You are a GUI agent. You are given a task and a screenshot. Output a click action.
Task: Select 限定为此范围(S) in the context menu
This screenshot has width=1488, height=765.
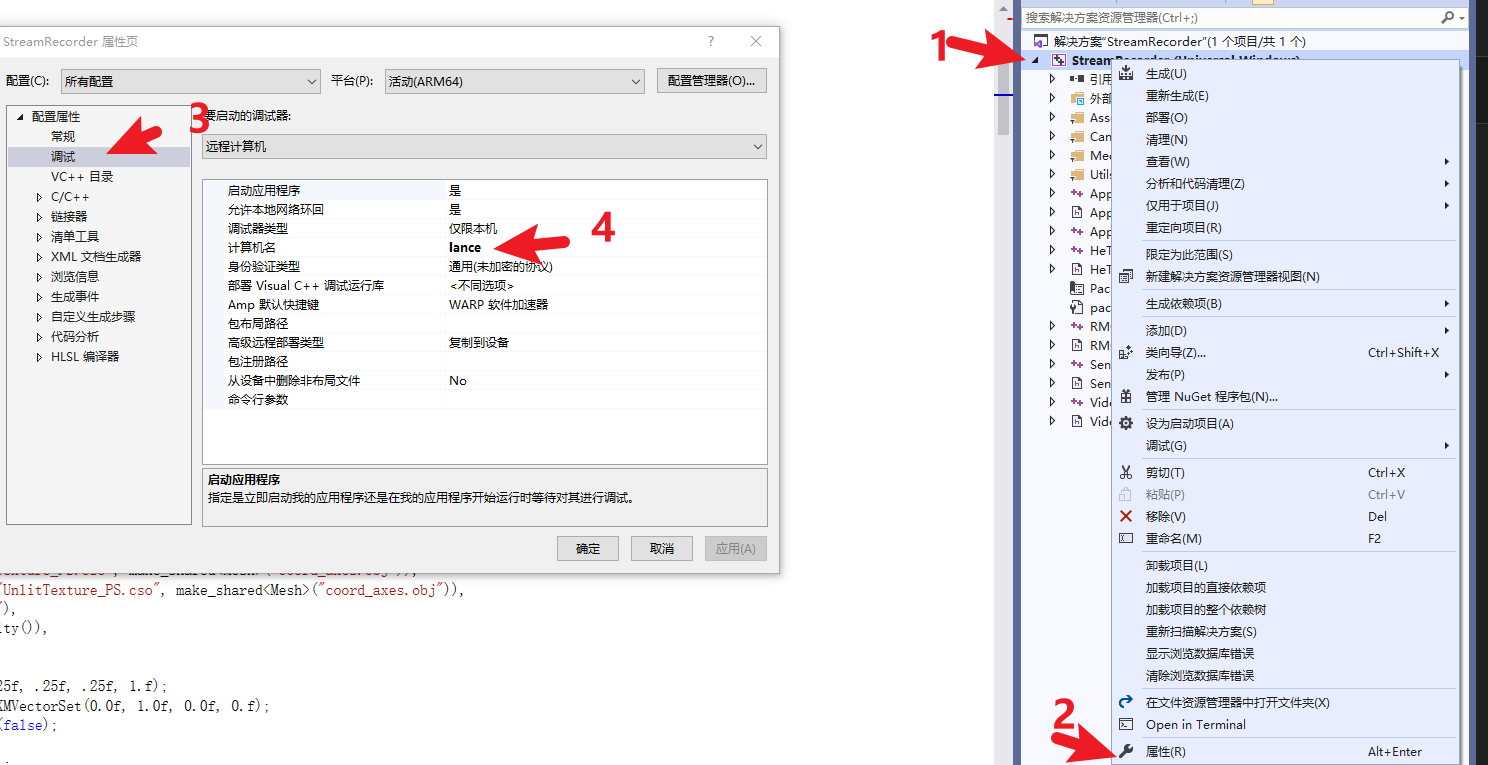pyautogui.click(x=1285, y=254)
